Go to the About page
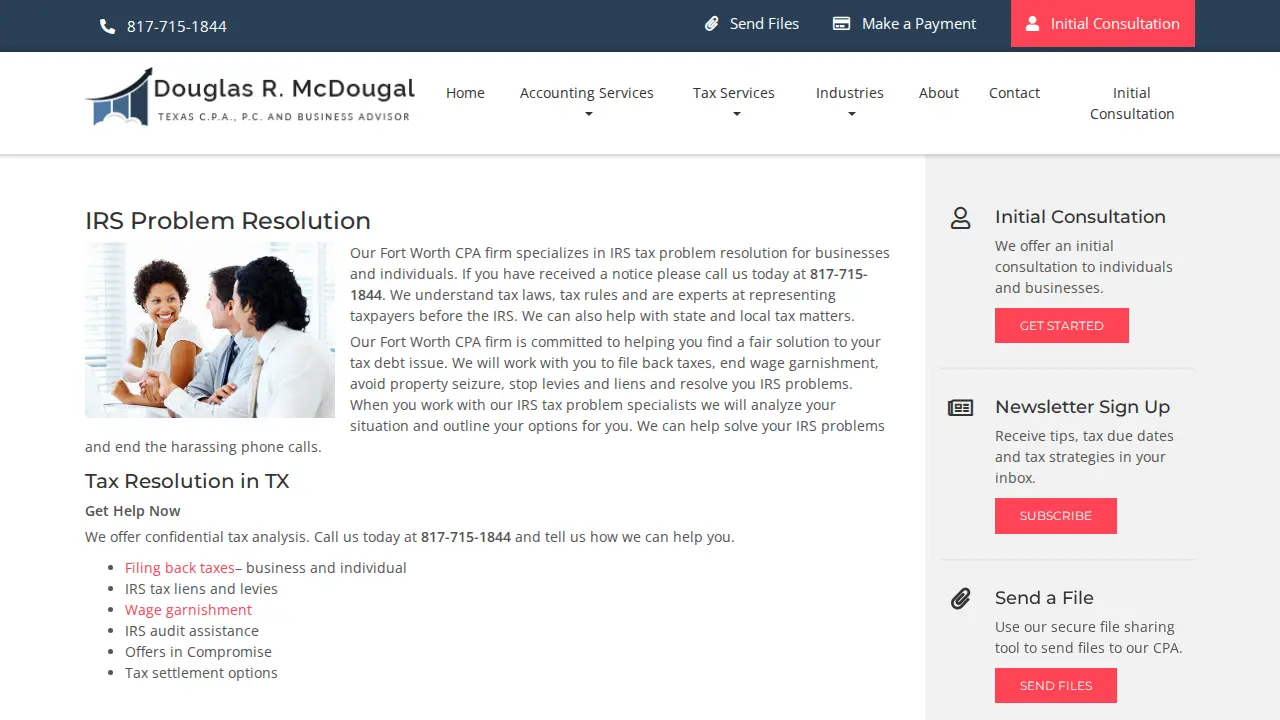The image size is (1280, 720). pos(939,93)
